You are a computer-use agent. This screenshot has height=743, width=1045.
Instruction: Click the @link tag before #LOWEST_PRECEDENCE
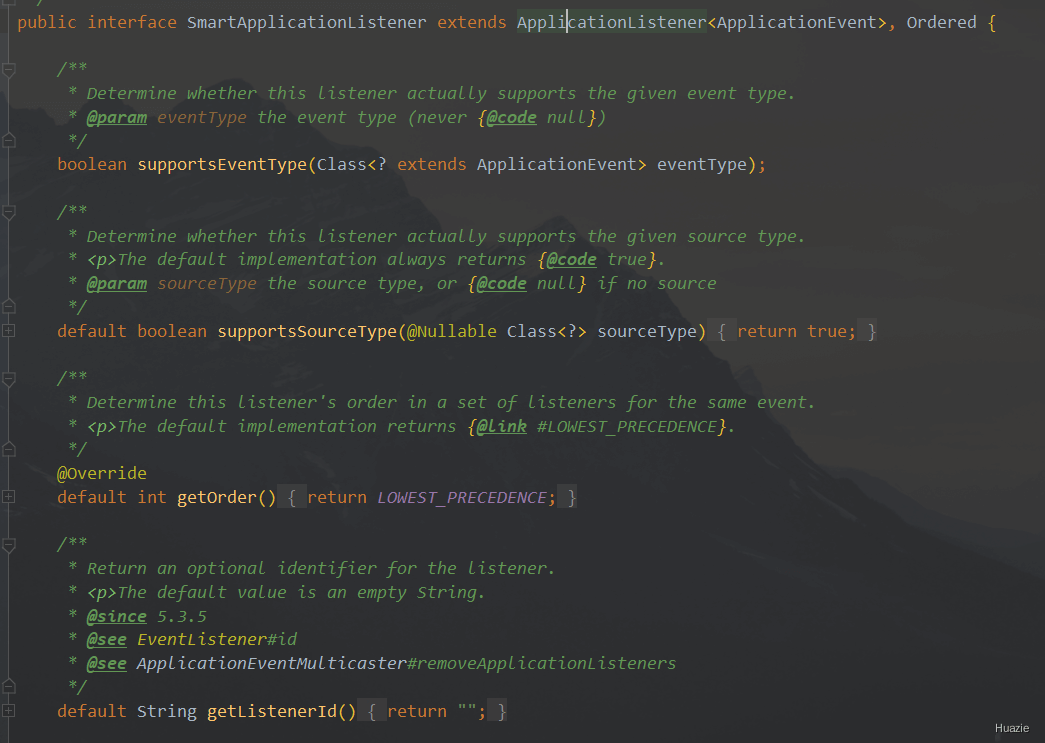(502, 426)
